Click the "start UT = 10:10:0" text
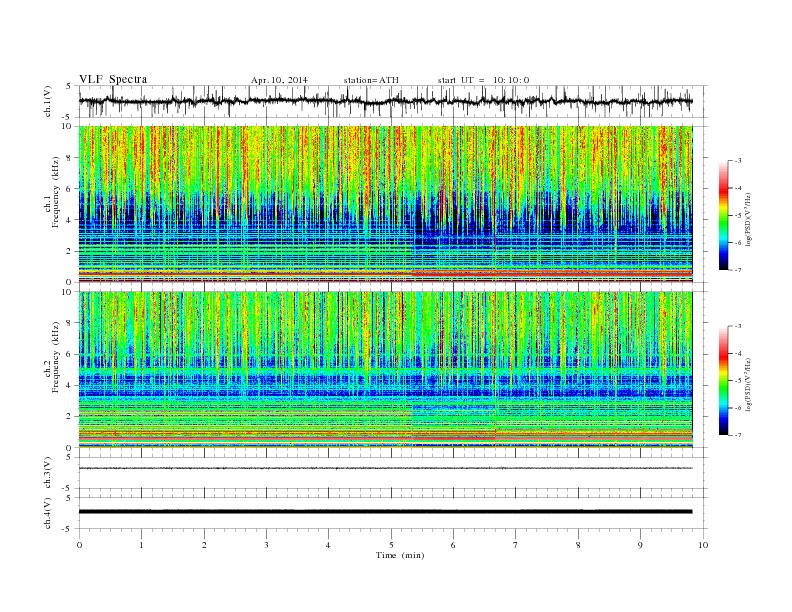 coord(483,80)
